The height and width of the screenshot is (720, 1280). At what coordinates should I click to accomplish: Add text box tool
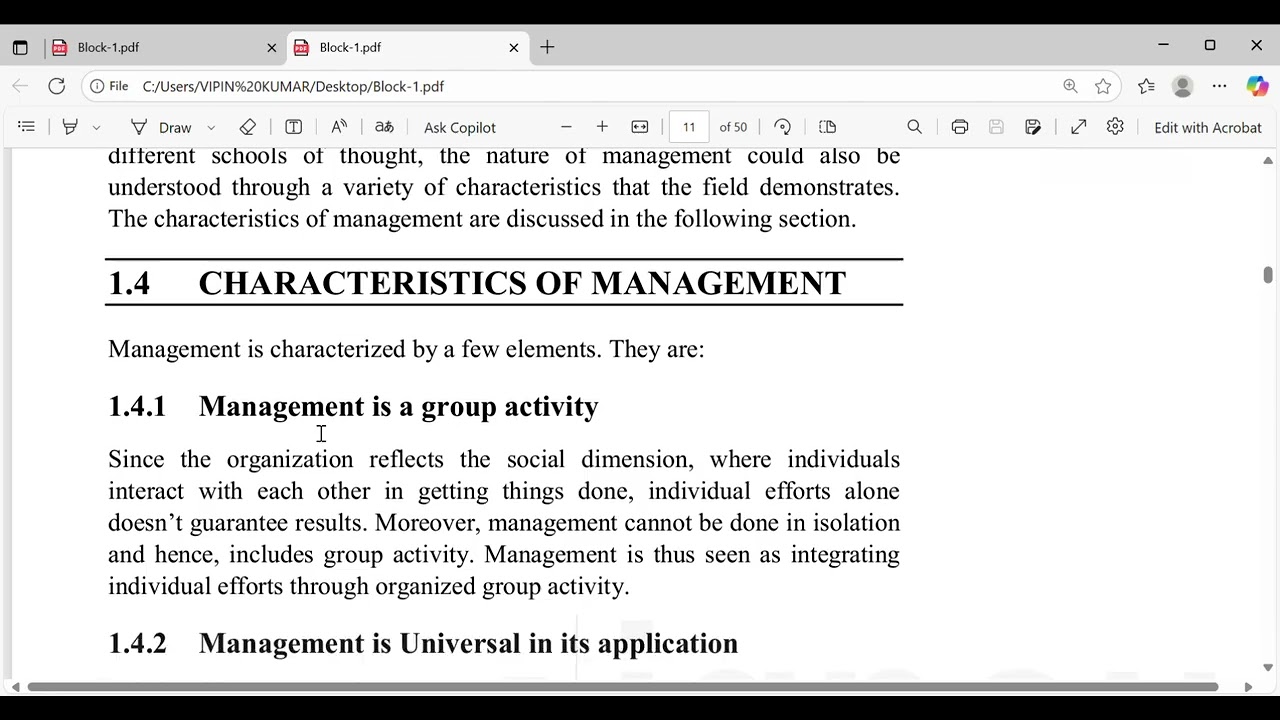294,127
